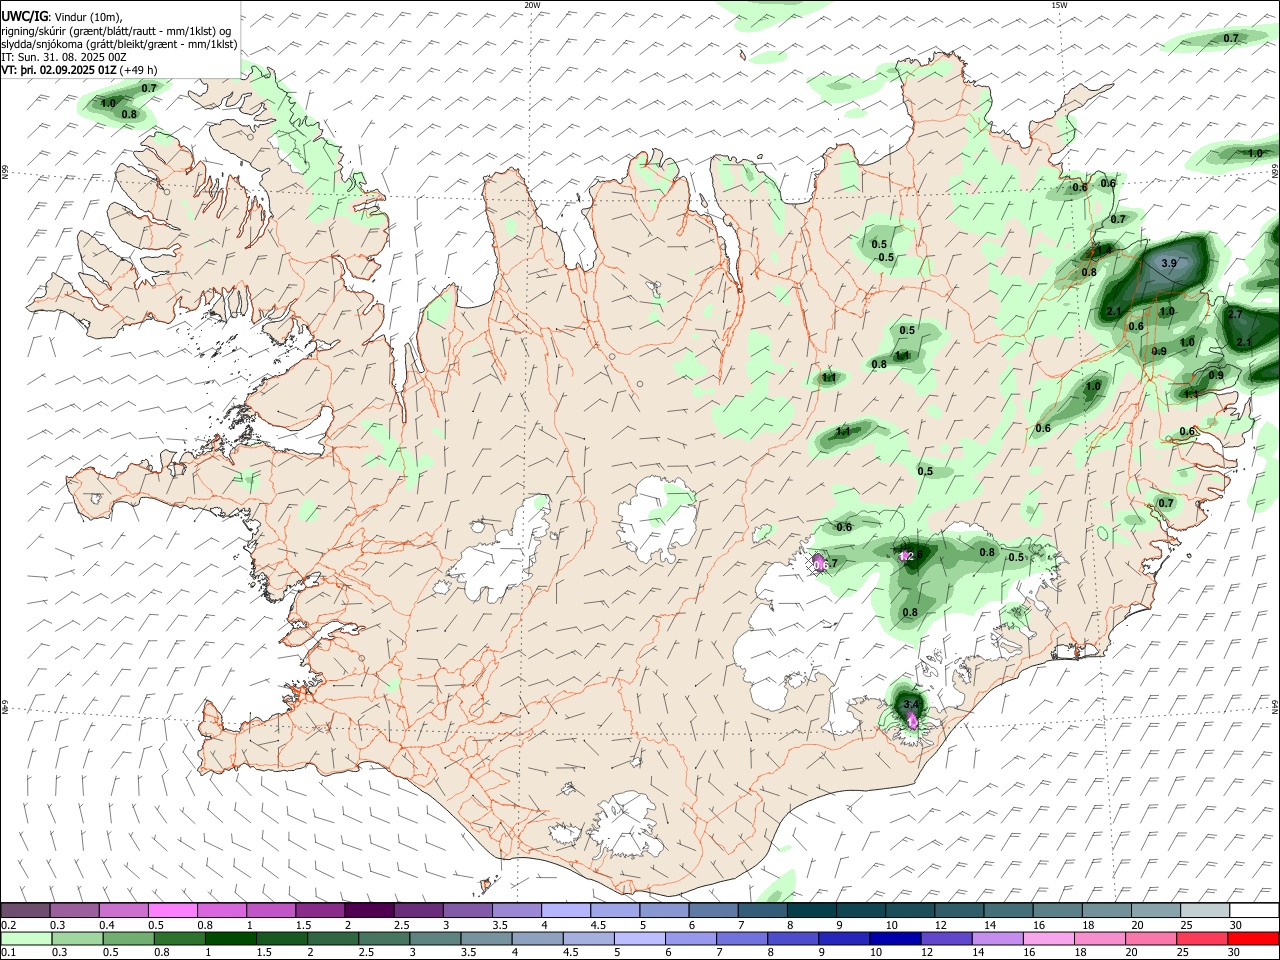Click the lower legend swatch between 1 and 1.5

(x=230, y=938)
